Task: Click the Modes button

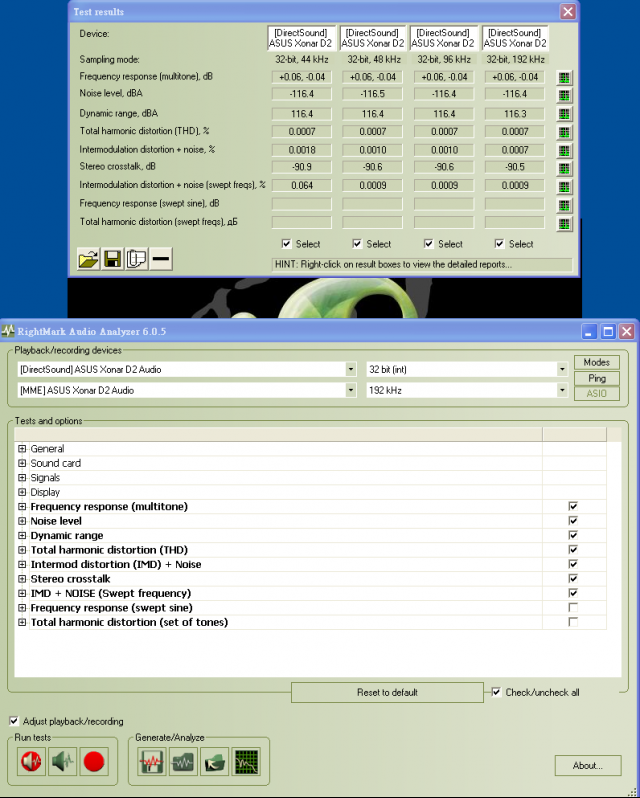Action: click(597, 362)
